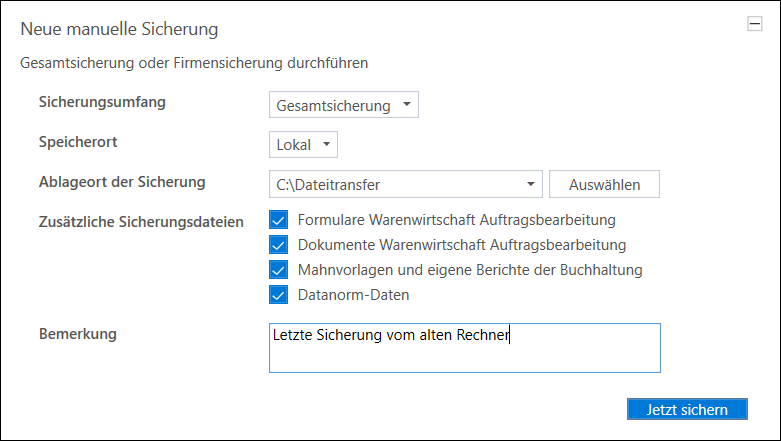Uncheck the Formulare Warenwirtschaft Auftragsbearbeitung checkbox

[278, 219]
